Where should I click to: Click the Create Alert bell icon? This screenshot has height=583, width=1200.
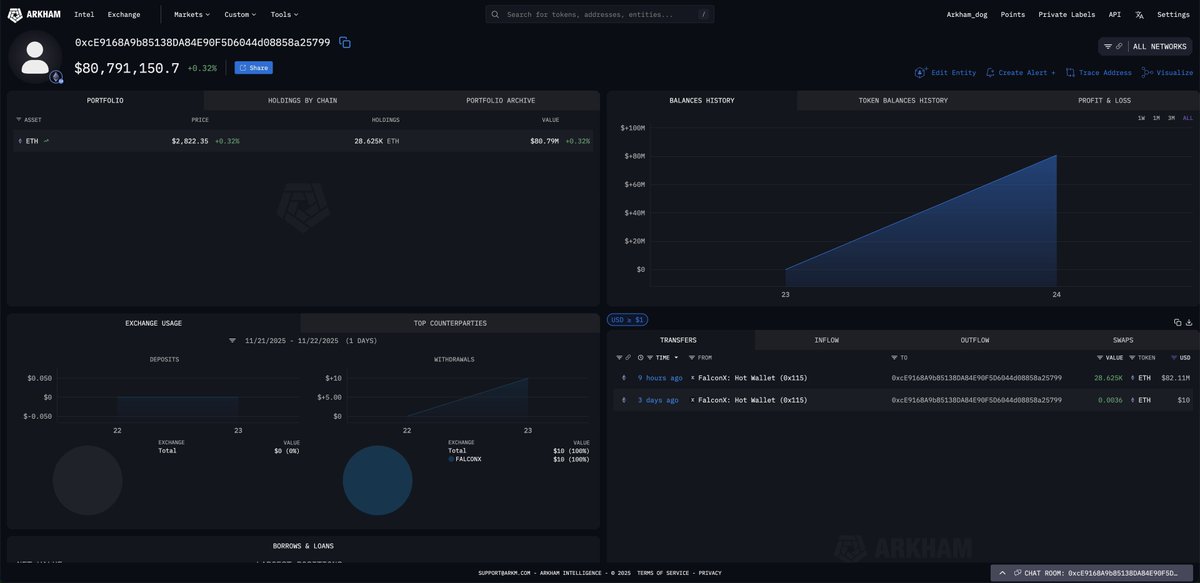pyautogui.click(x=988, y=70)
